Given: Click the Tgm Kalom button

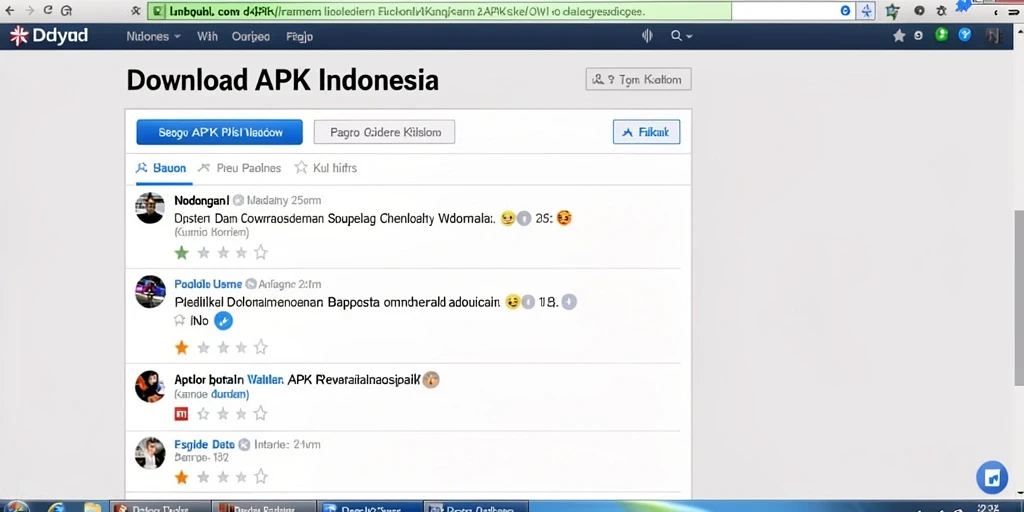Looking at the screenshot, I should (x=638, y=80).
